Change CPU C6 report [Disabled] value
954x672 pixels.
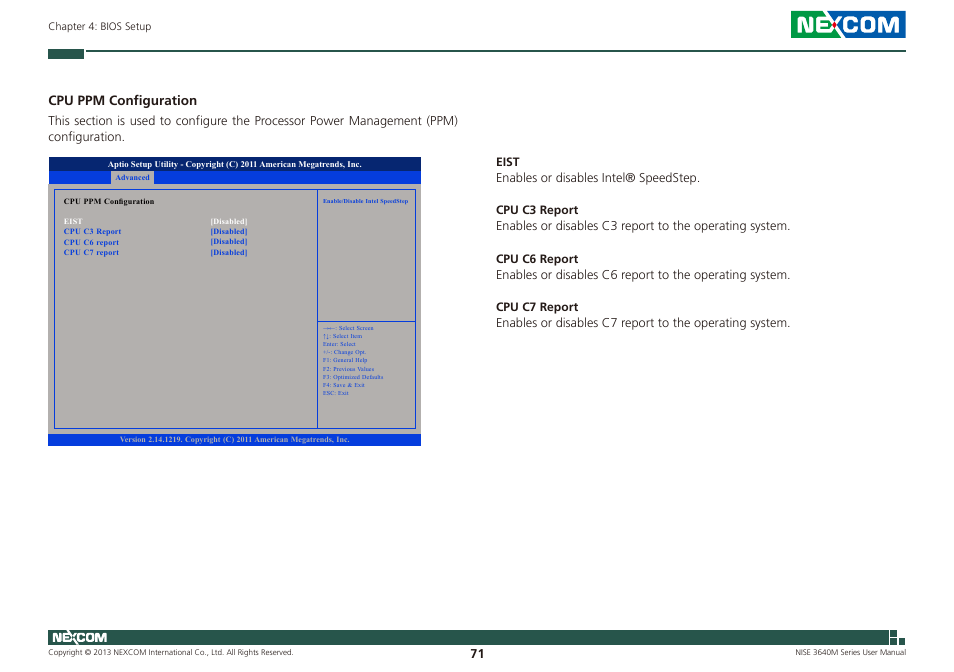pos(229,242)
